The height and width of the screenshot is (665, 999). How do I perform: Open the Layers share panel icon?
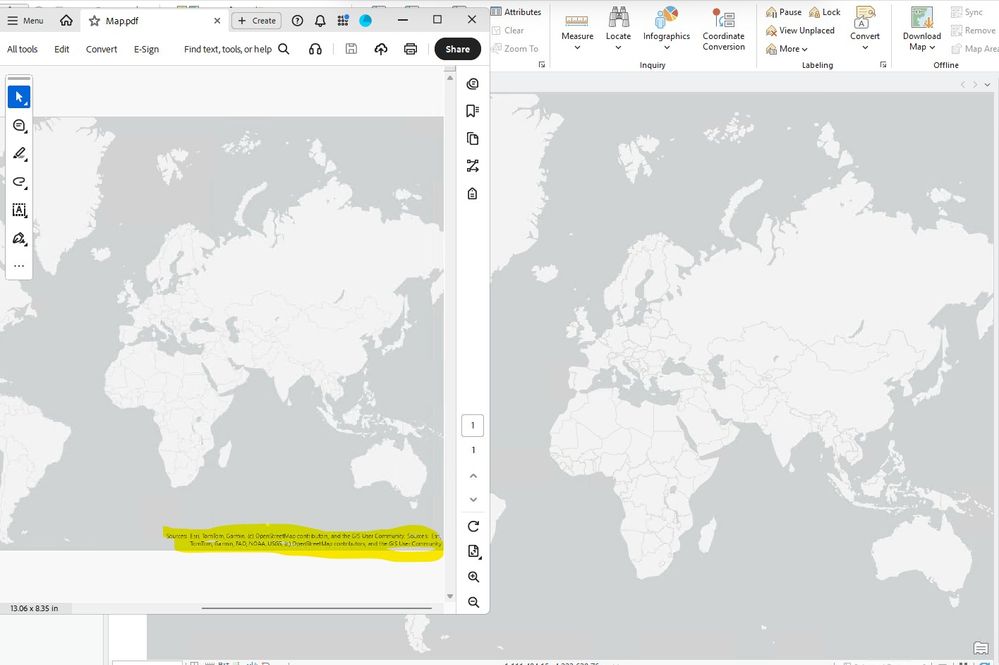tap(473, 166)
